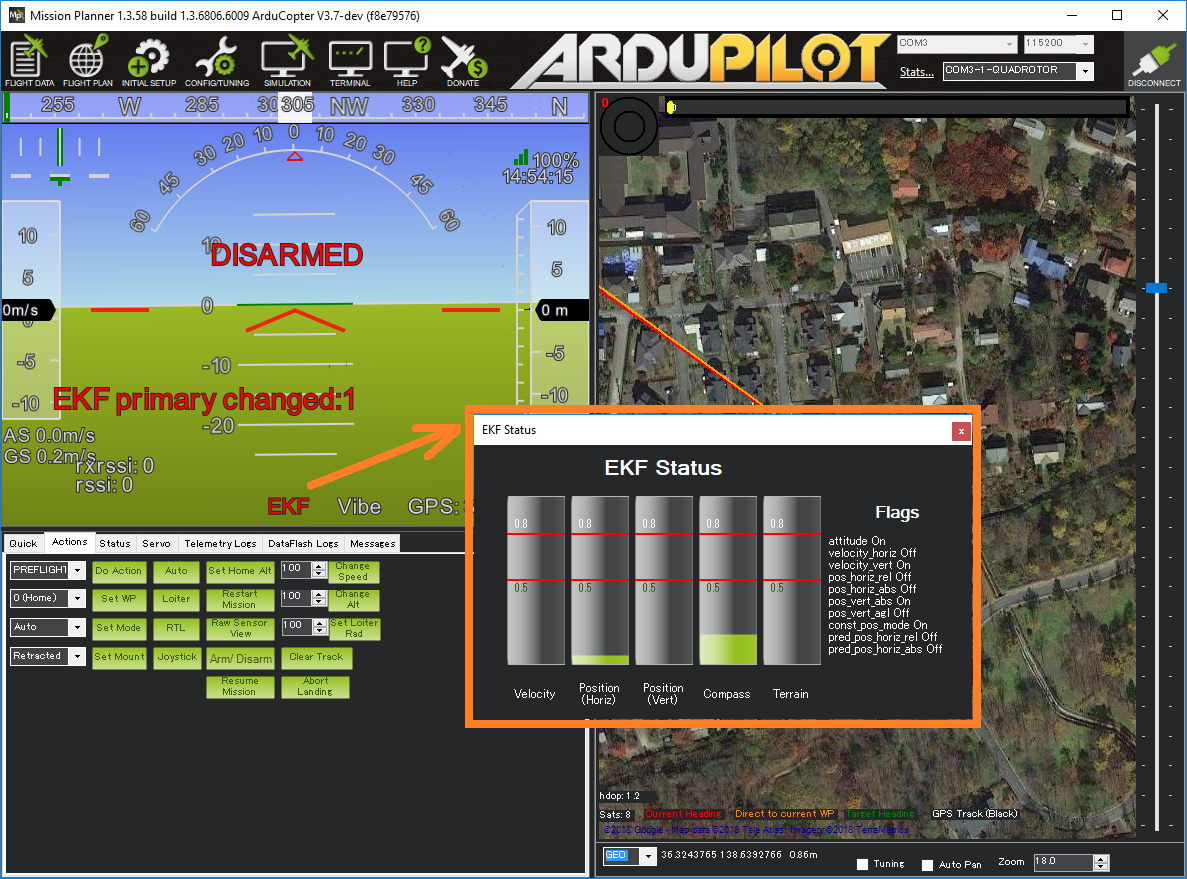This screenshot has height=879, width=1187.
Task: Enable the Tuning checkbox
Action: (862, 864)
